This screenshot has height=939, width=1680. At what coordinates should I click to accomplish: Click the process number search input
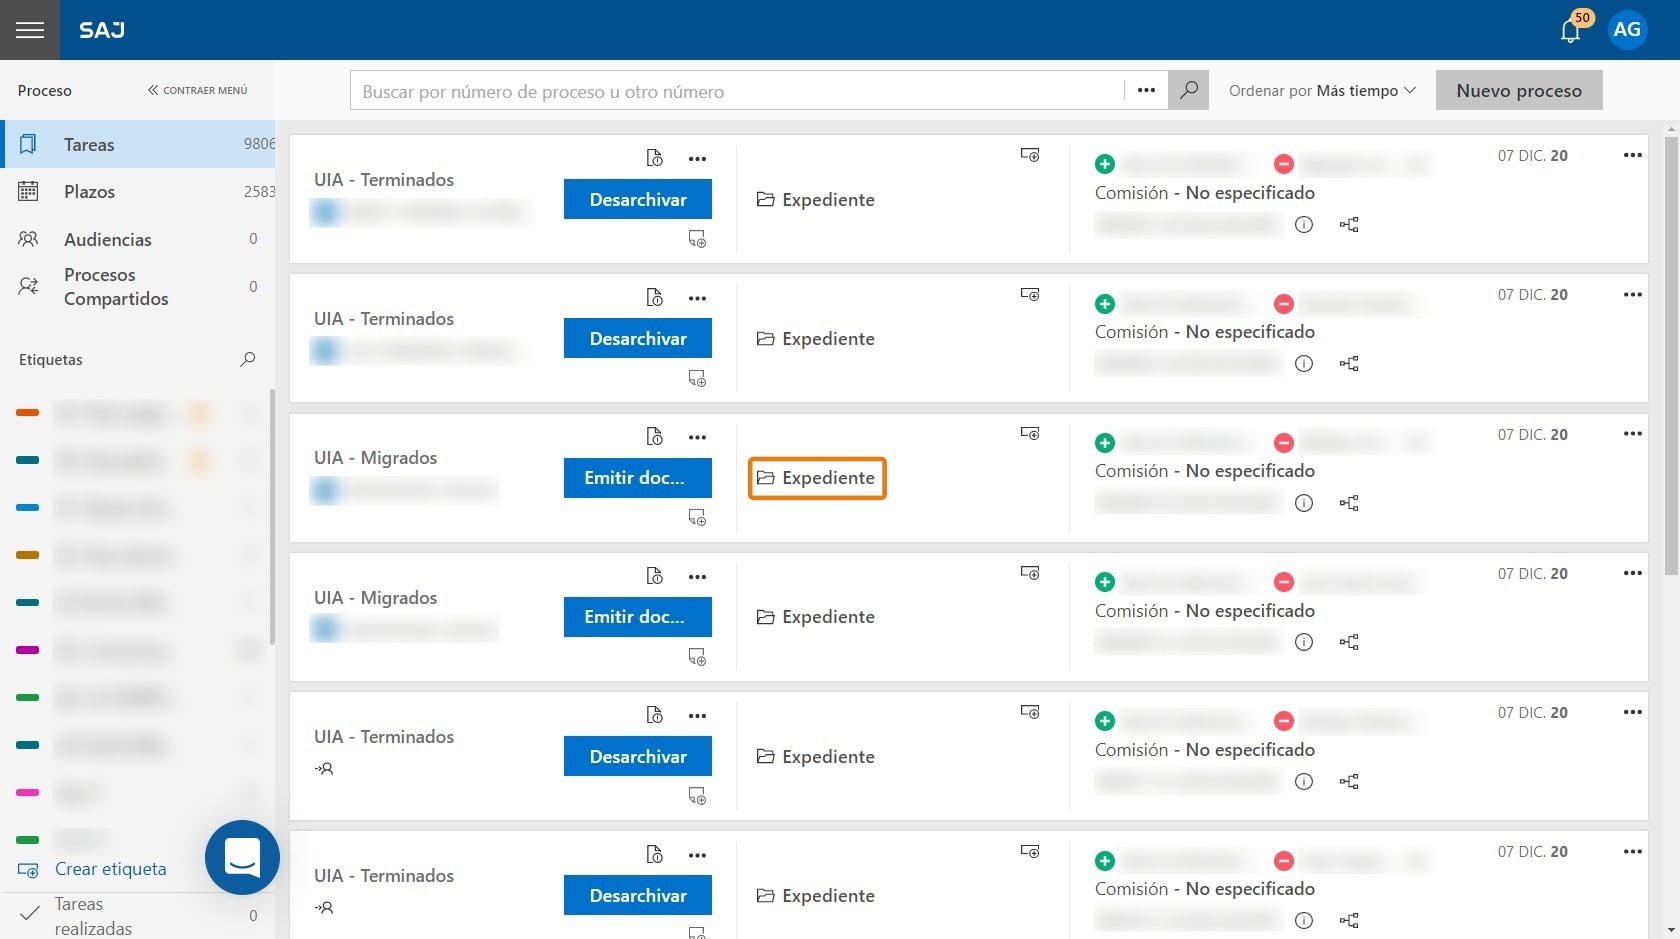pyautogui.click(x=737, y=91)
